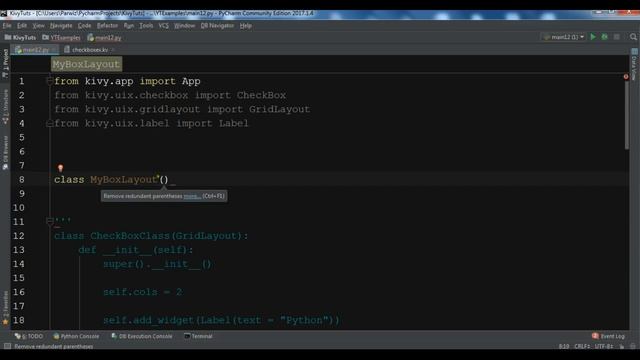The height and width of the screenshot is (360, 640).
Task: Open the Help menu
Action: [x=246, y=26]
